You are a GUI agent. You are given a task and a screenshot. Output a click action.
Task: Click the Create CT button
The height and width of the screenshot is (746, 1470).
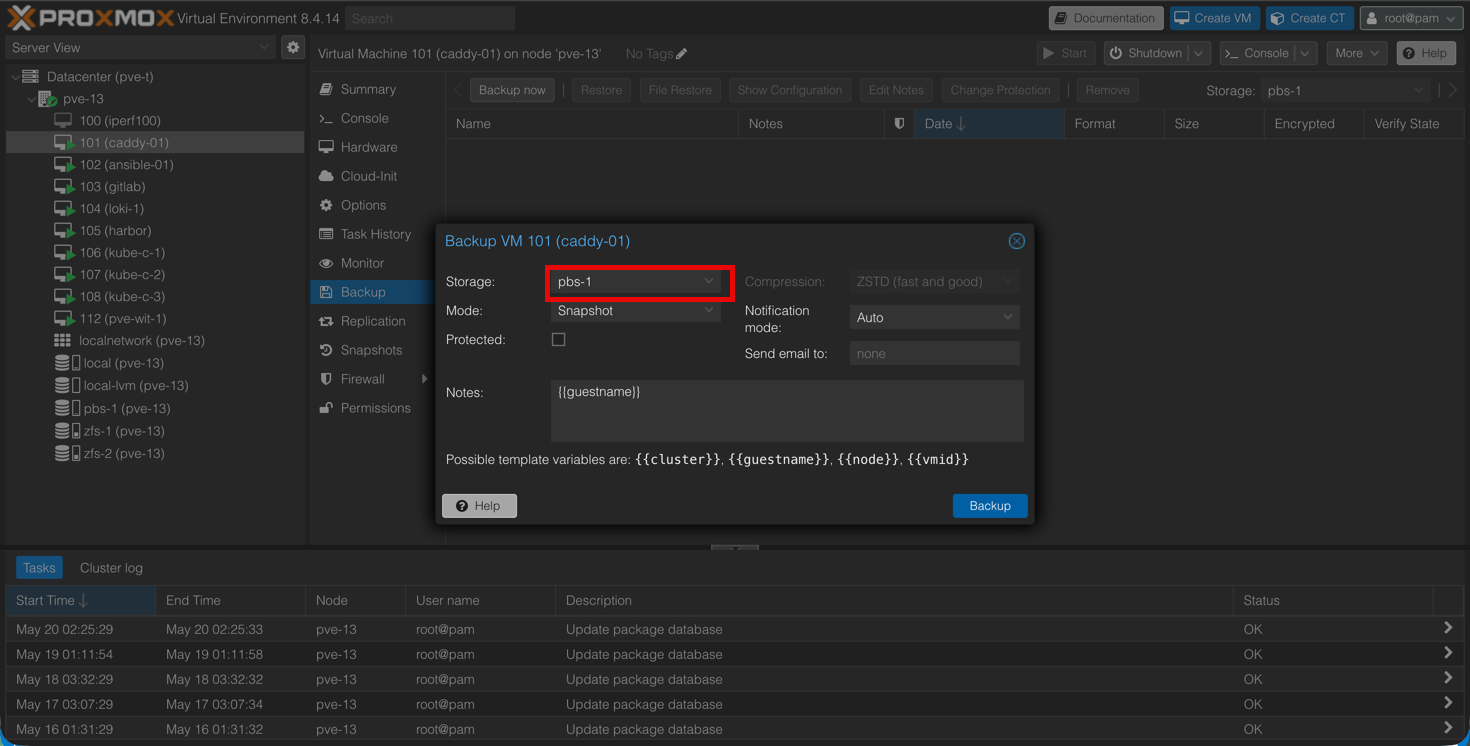coord(1309,18)
